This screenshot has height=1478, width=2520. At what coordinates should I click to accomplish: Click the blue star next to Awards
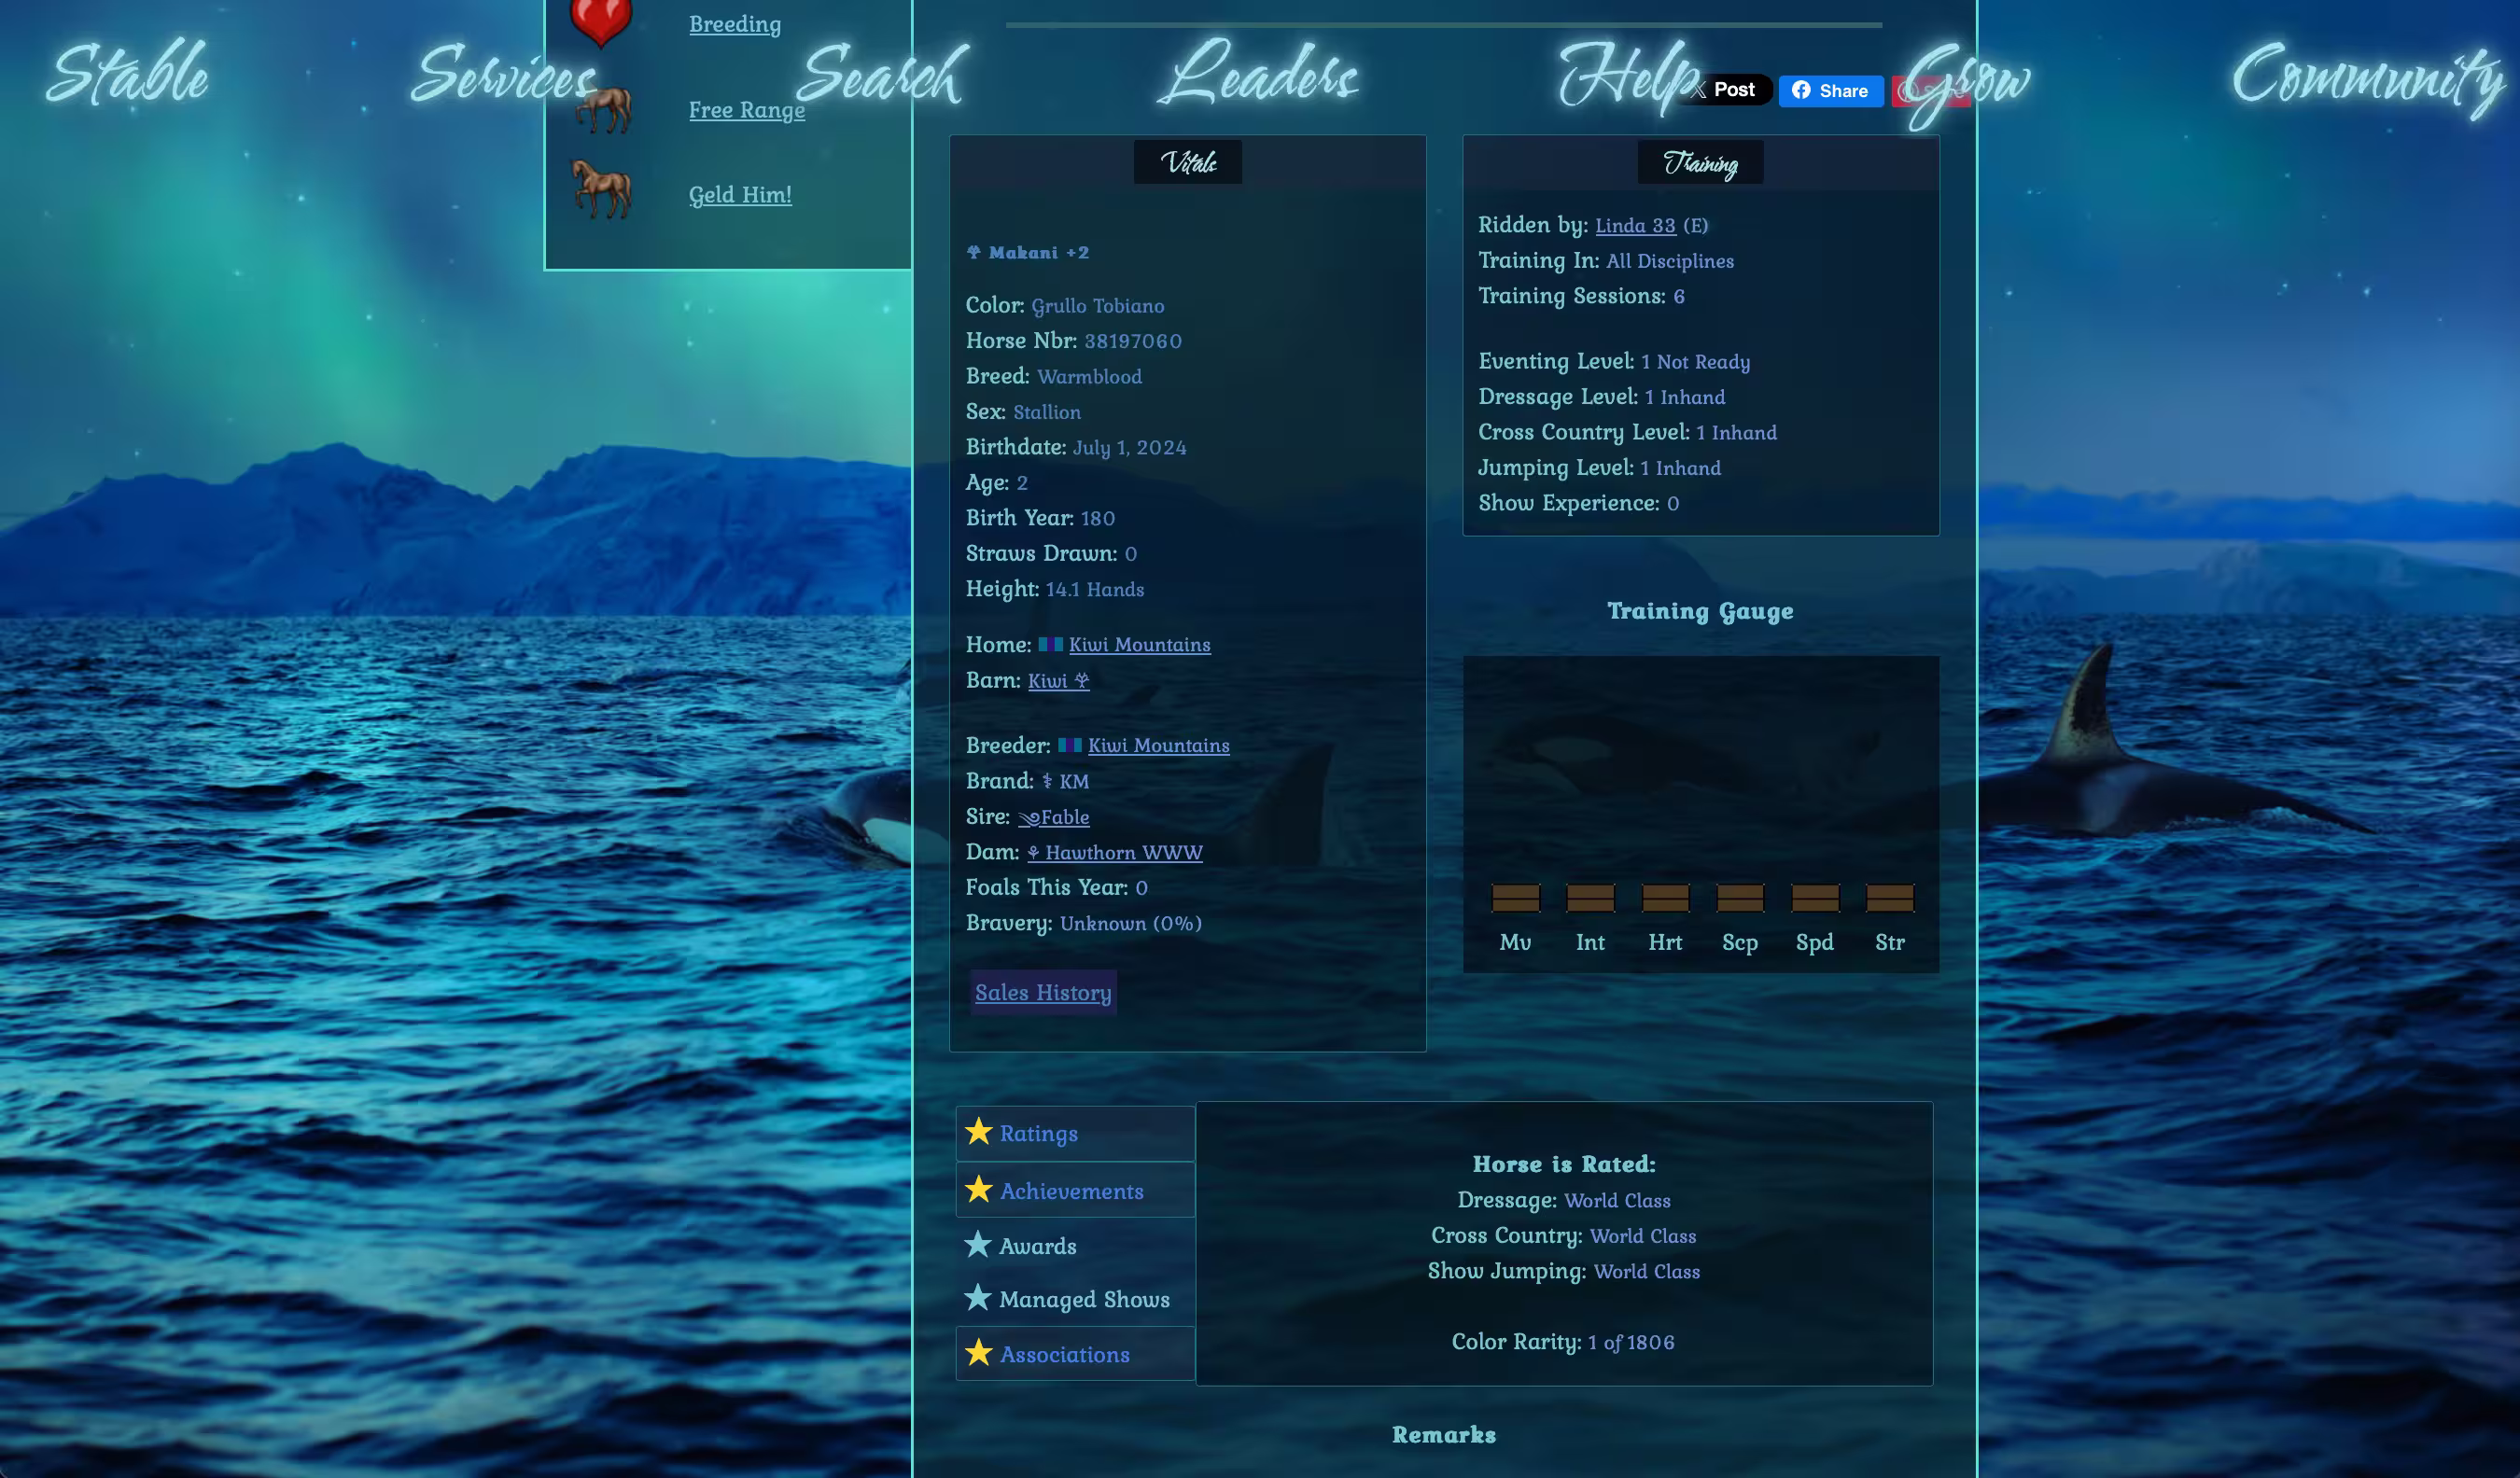click(x=977, y=1245)
